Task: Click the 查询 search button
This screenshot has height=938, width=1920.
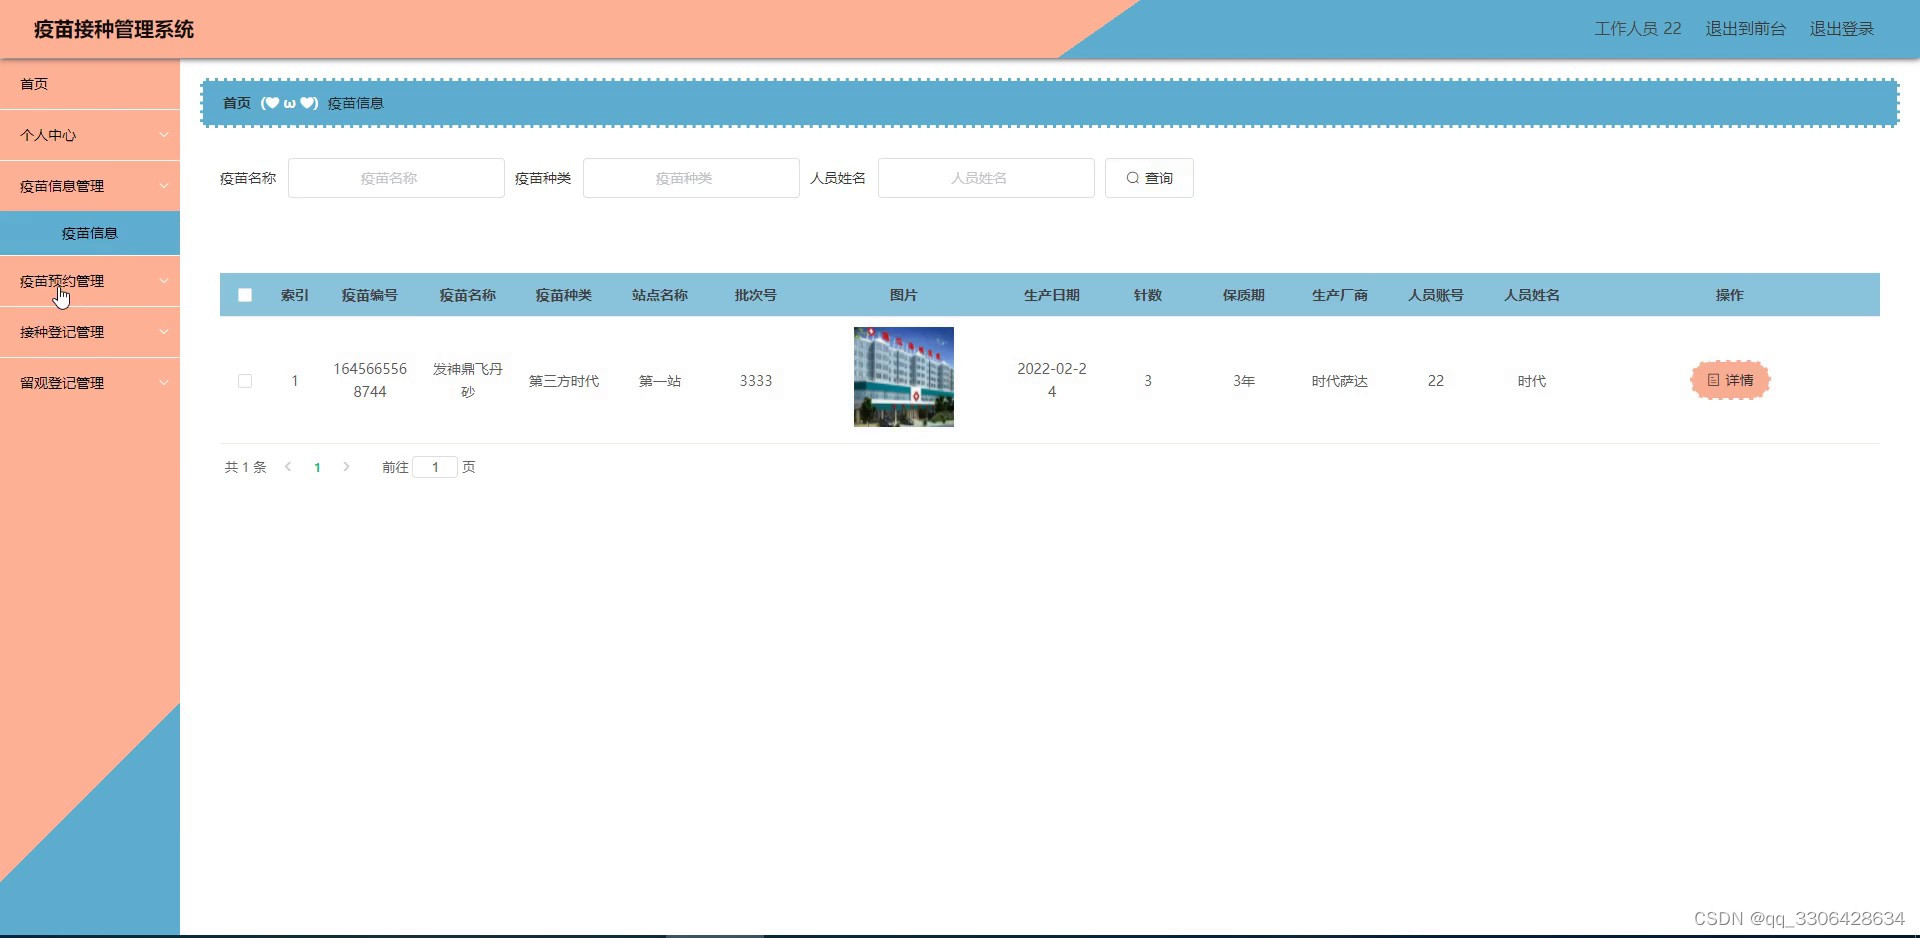Action: [1149, 178]
